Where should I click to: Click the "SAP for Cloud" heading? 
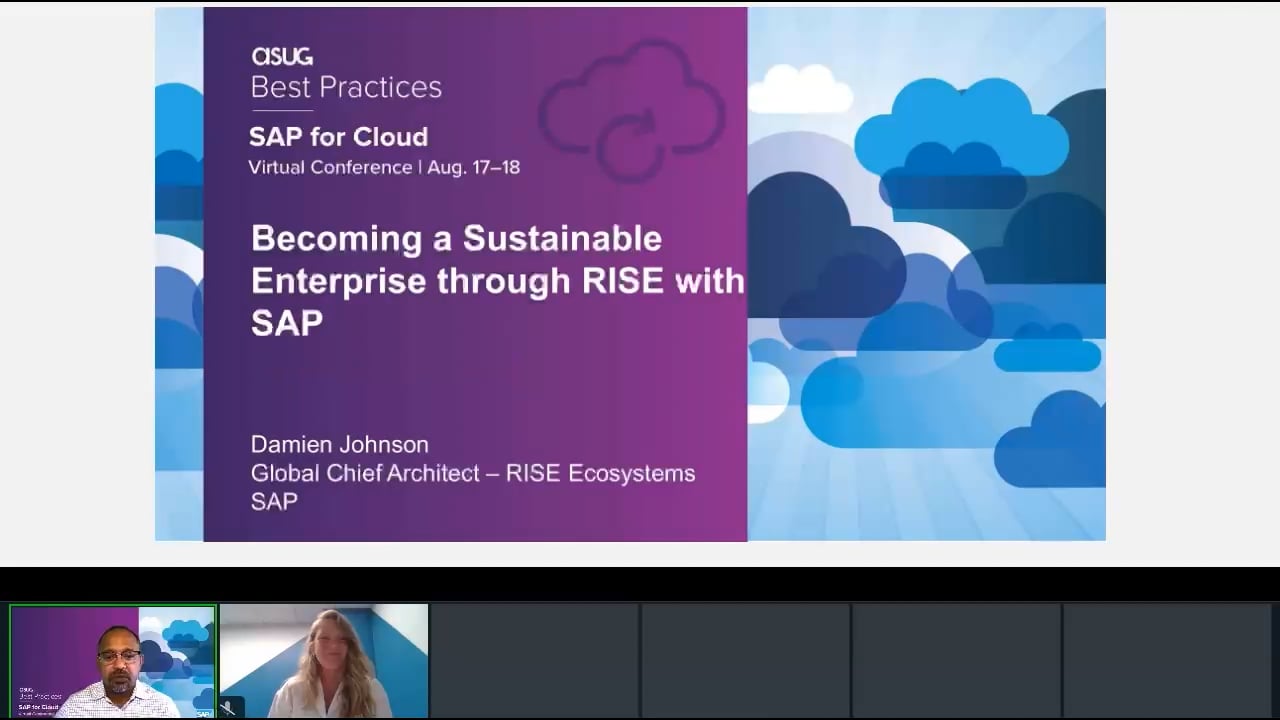pyautogui.click(x=338, y=136)
